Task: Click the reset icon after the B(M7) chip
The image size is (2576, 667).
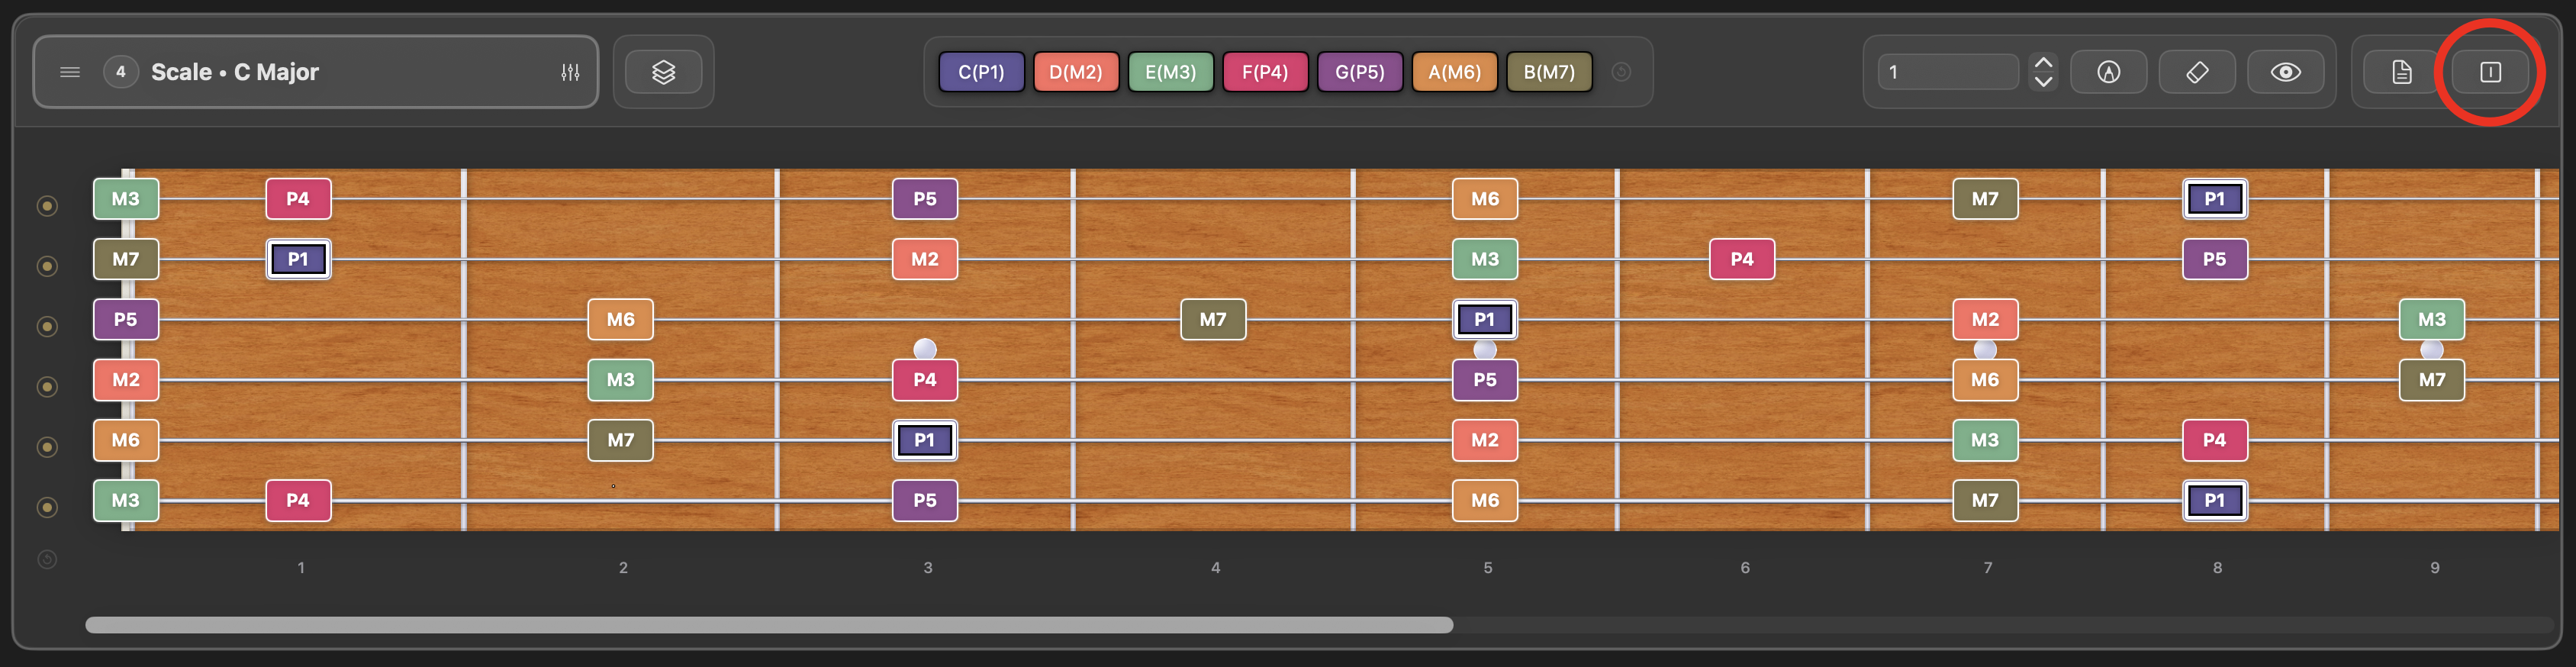Action: tap(1621, 72)
